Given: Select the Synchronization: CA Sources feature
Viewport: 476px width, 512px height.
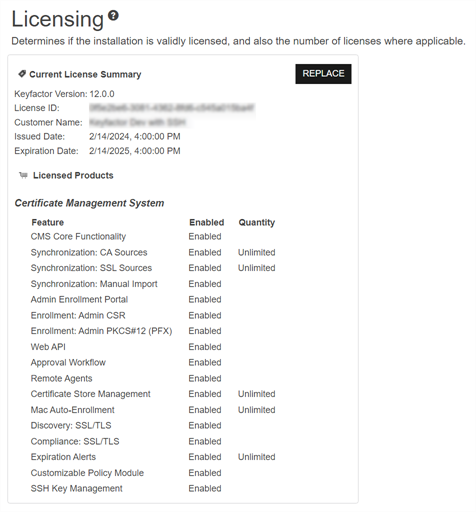Looking at the screenshot, I should [x=89, y=252].
